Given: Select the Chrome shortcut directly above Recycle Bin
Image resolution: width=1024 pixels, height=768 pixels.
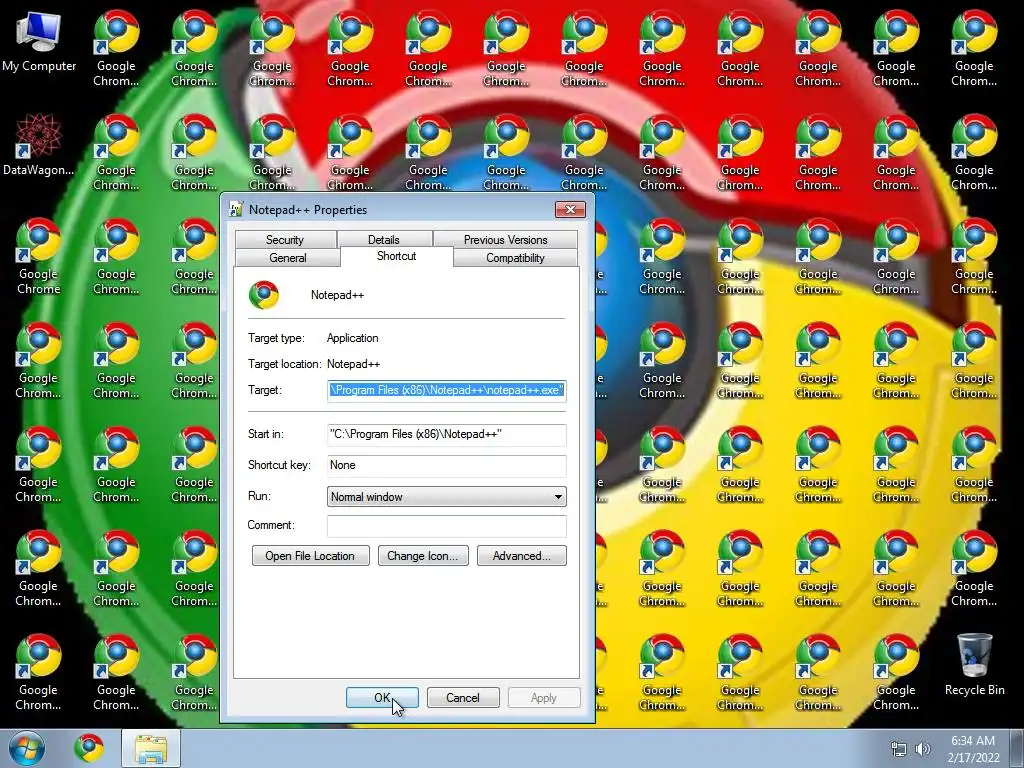Looking at the screenshot, I should (x=974, y=568).
